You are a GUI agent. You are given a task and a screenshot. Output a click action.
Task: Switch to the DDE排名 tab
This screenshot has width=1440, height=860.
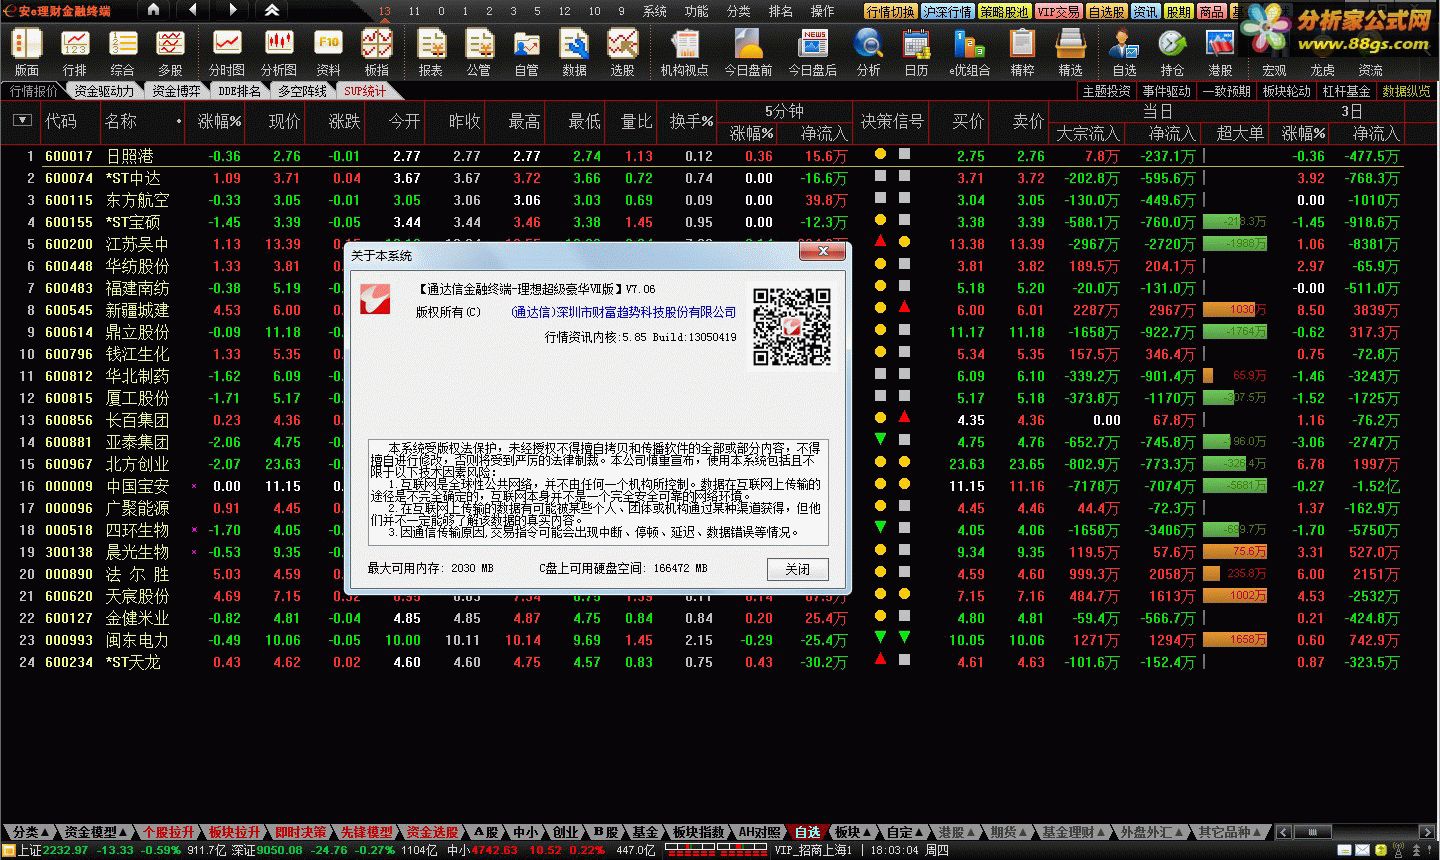pyautogui.click(x=239, y=91)
